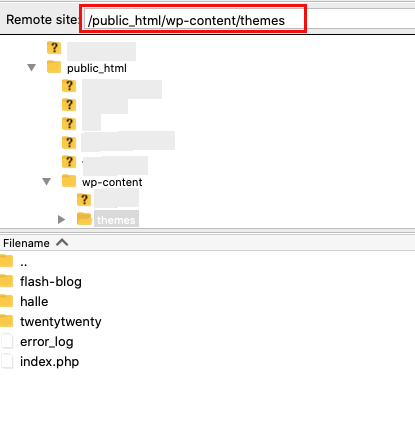Select the public_html folder icon
This screenshot has height=429, width=415.
(x=54, y=67)
